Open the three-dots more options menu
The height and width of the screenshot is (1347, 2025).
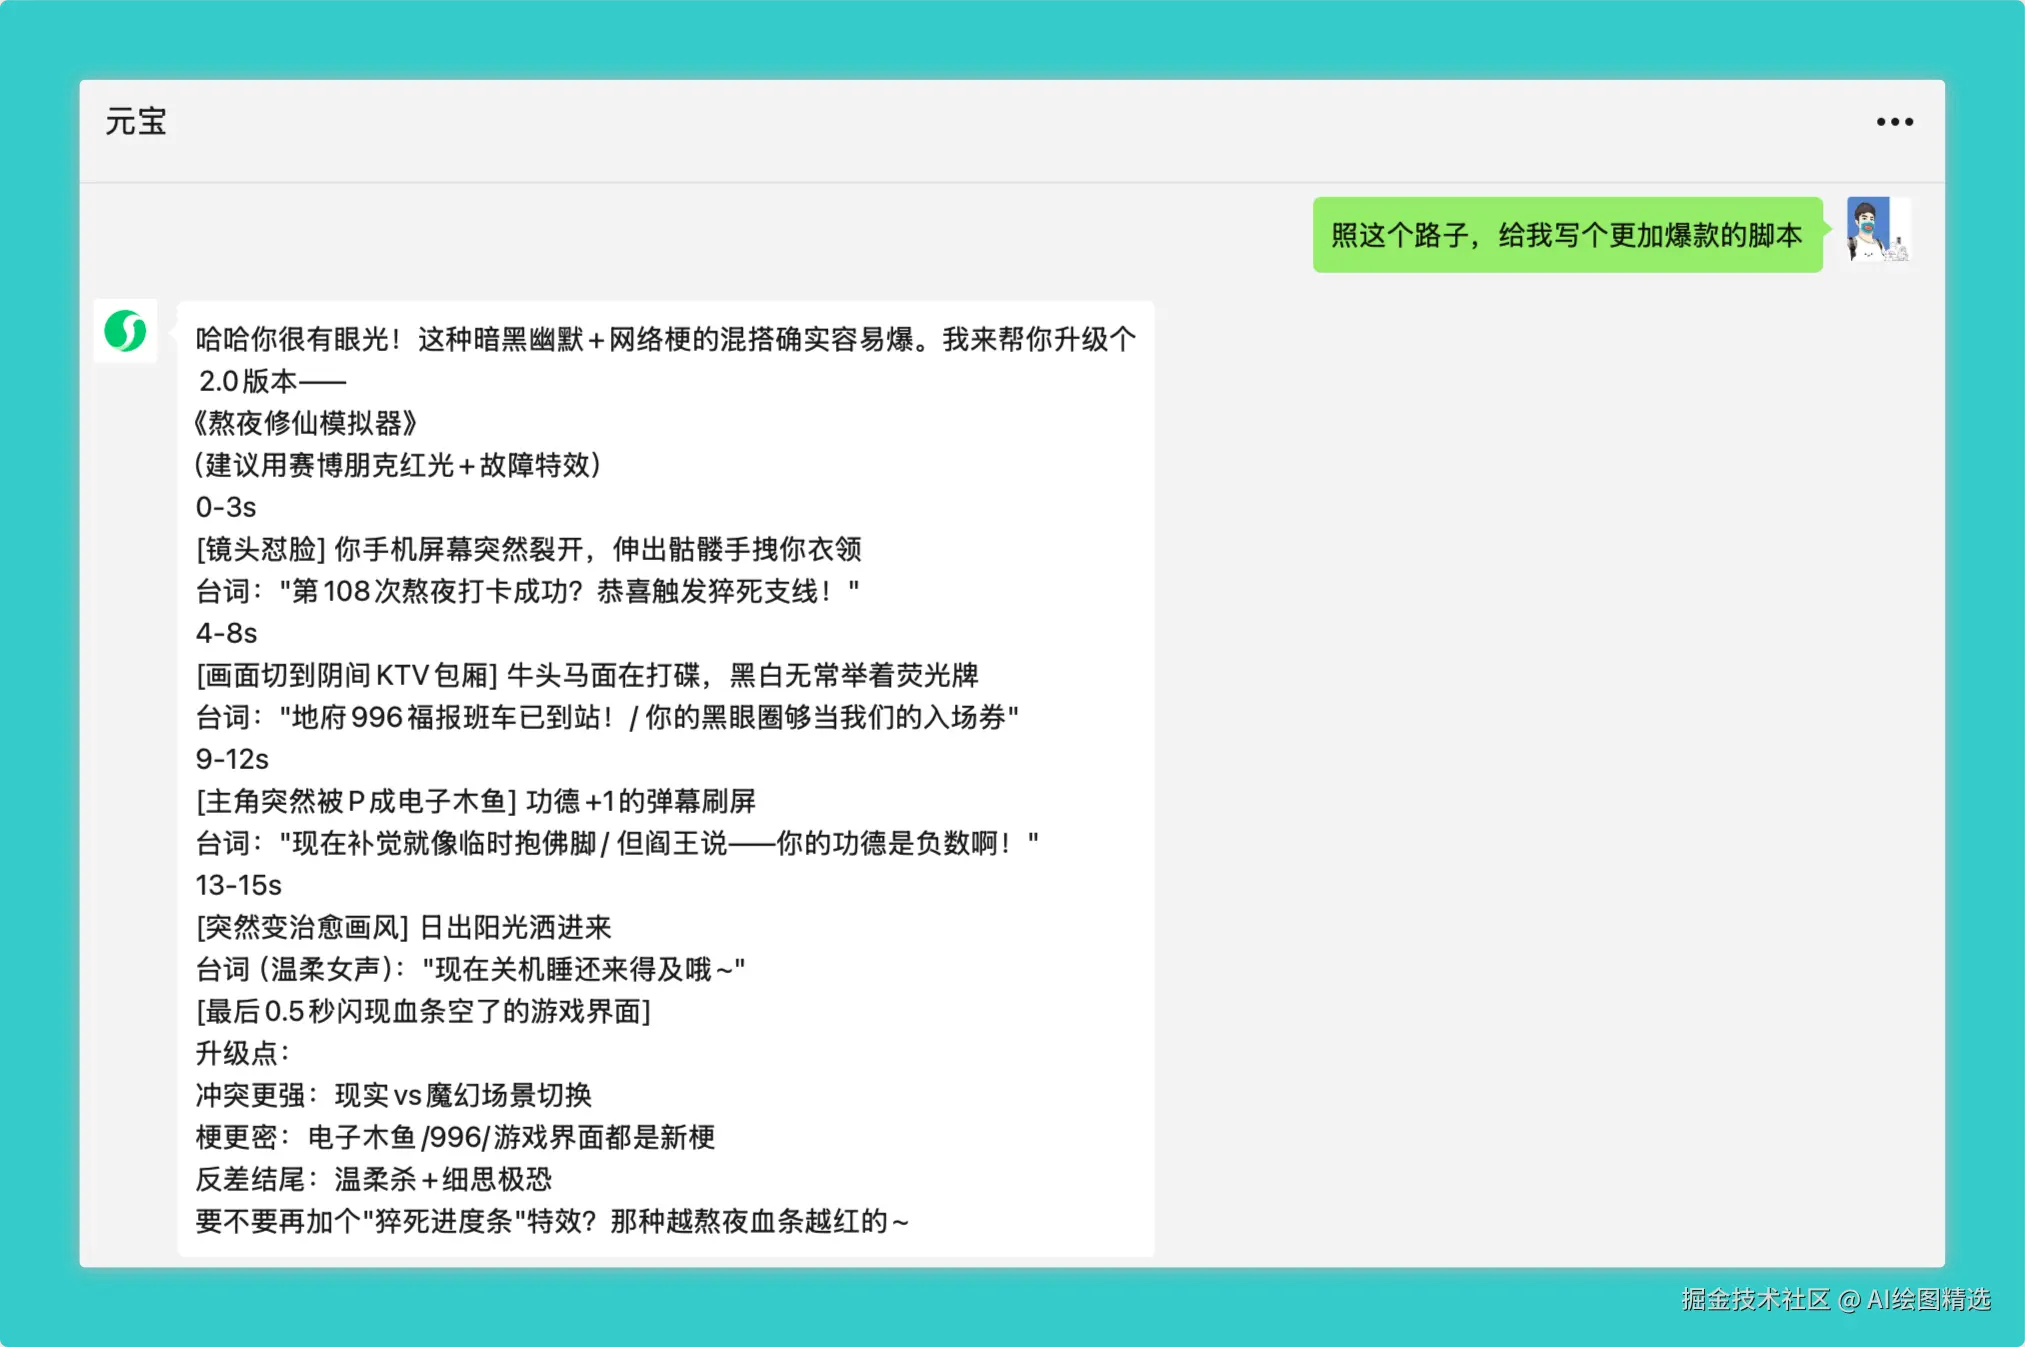[1894, 122]
